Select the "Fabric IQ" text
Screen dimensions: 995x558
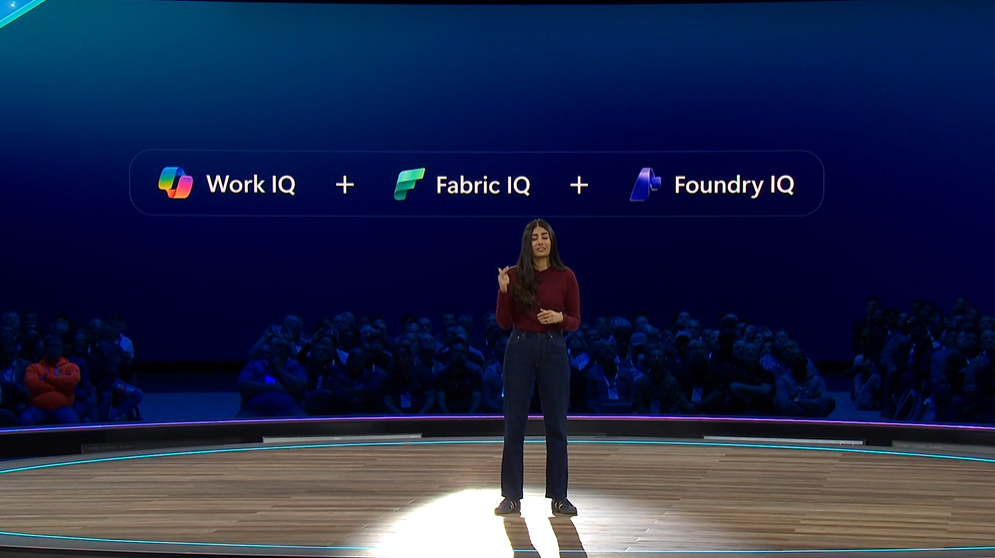tap(483, 185)
